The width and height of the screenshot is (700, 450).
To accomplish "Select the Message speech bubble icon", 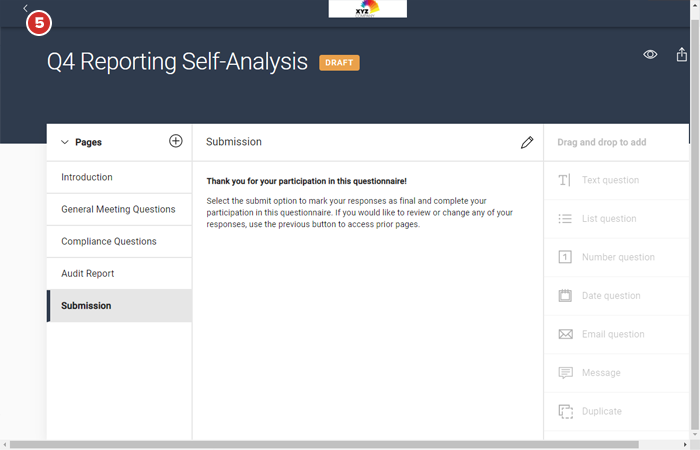I will [x=565, y=373].
